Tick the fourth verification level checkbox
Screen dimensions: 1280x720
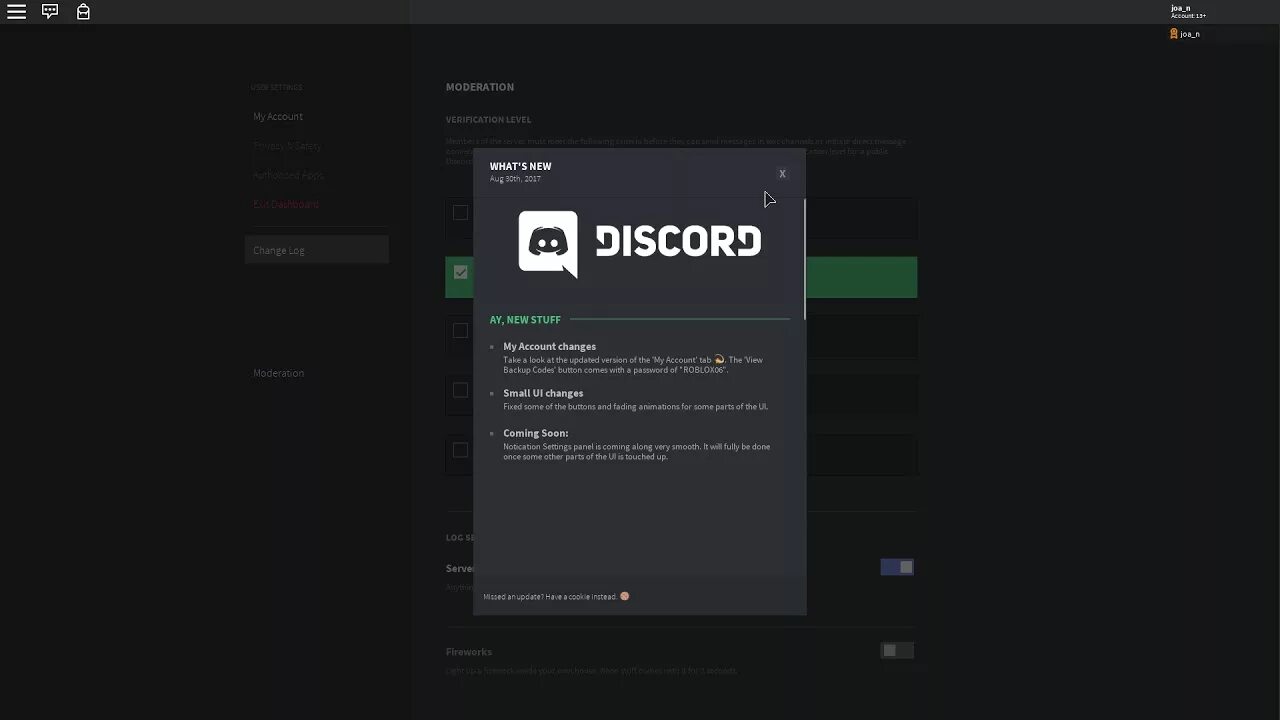click(x=460, y=390)
